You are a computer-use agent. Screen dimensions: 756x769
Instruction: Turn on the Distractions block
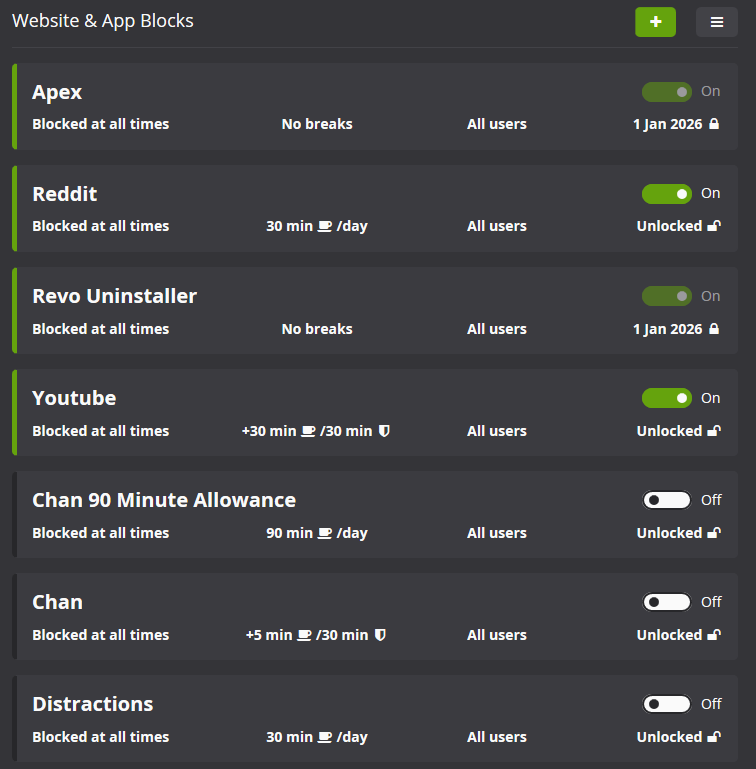[667, 704]
